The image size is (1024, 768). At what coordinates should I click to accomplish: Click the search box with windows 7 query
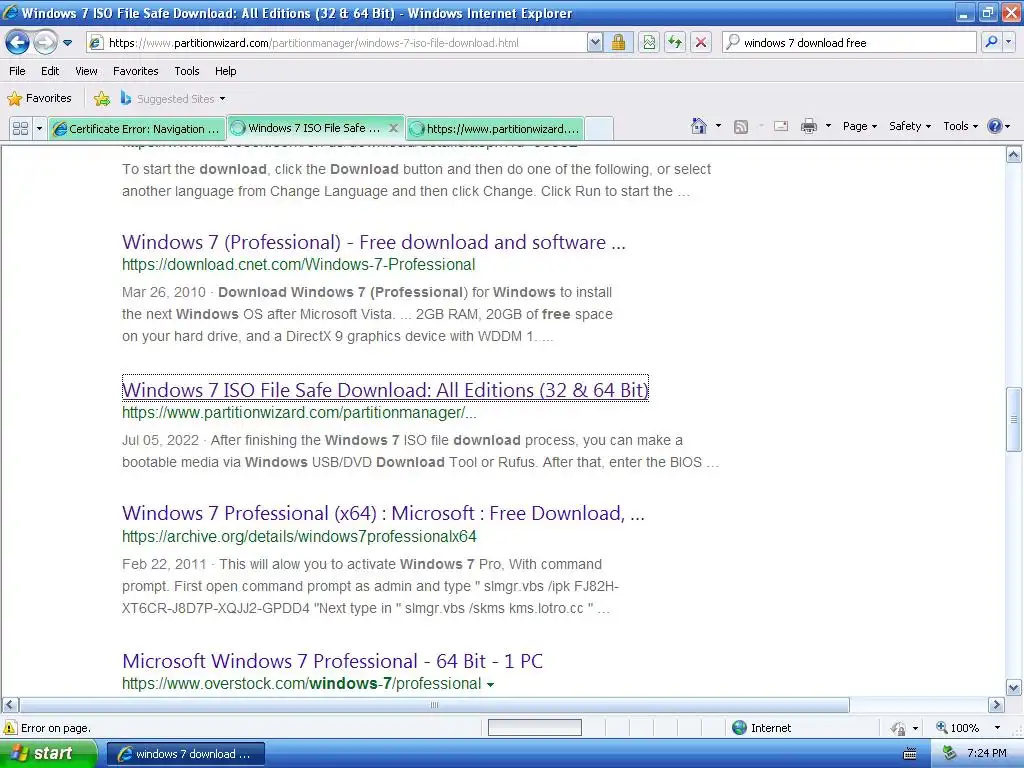coord(849,43)
